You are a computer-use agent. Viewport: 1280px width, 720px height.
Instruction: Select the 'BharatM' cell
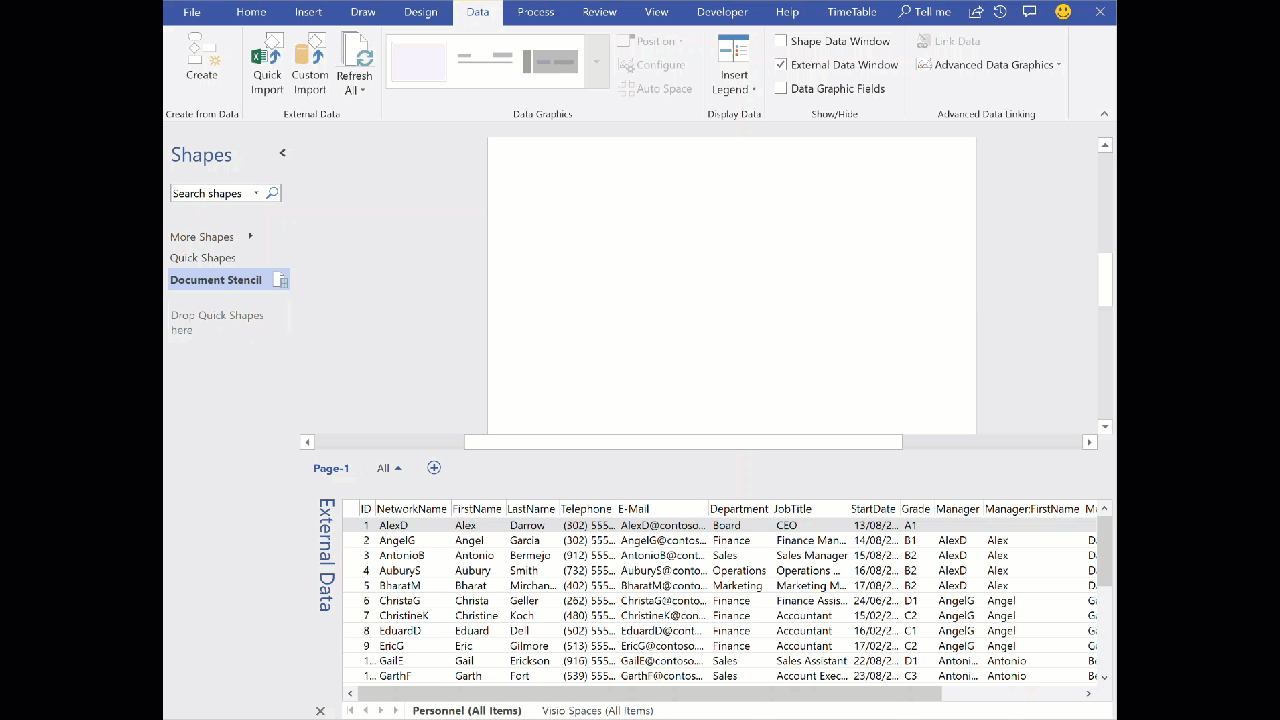pyautogui.click(x=412, y=586)
